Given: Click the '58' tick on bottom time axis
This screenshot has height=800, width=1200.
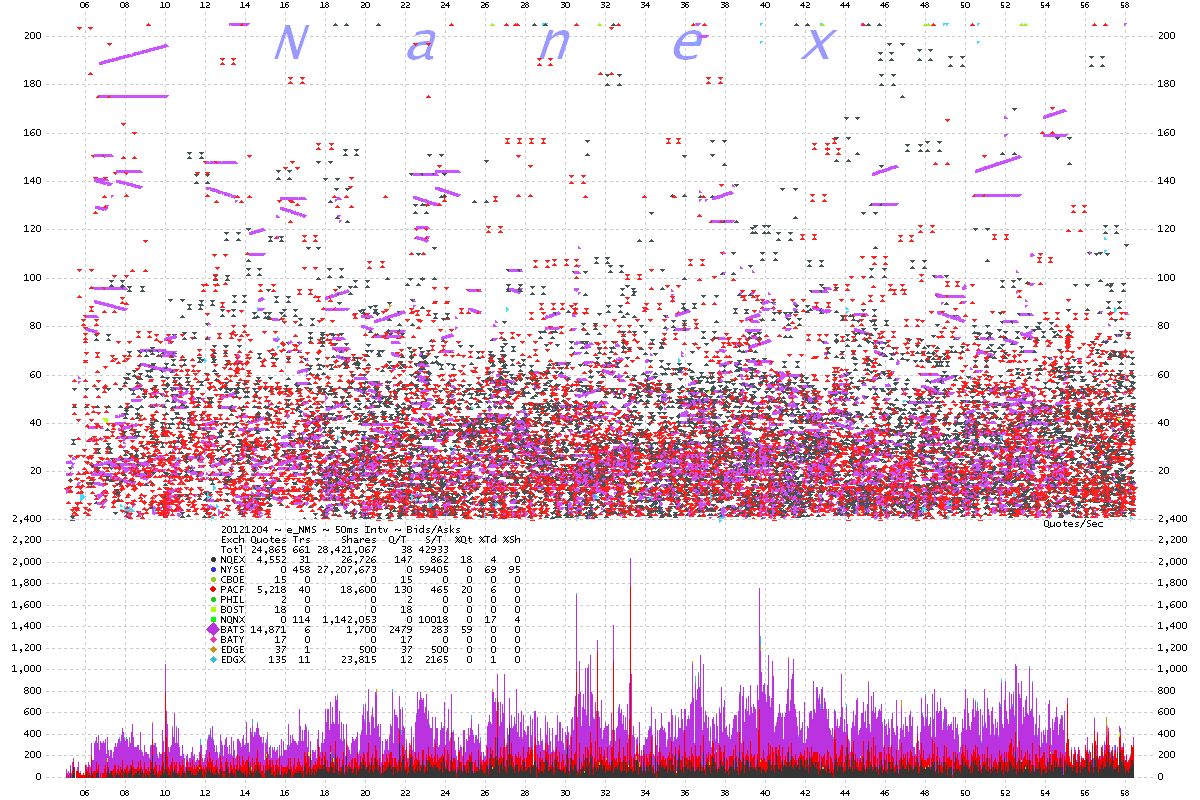Looking at the screenshot, I should tap(1125, 792).
